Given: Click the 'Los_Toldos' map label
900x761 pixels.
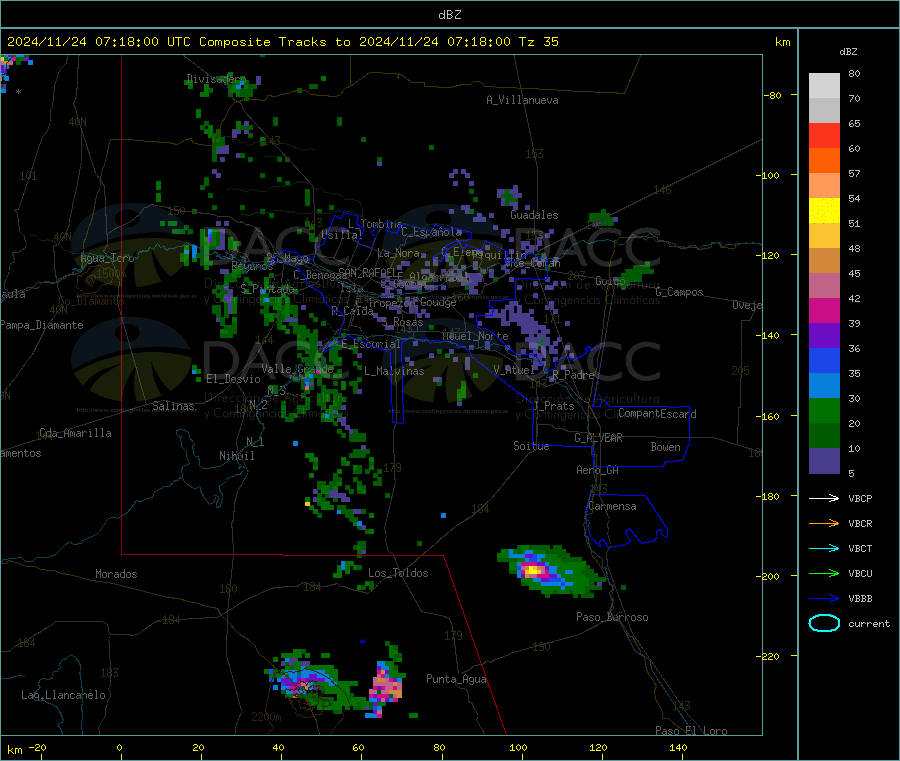Looking at the screenshot, I should pyautogui.click(x=398, y=573).
